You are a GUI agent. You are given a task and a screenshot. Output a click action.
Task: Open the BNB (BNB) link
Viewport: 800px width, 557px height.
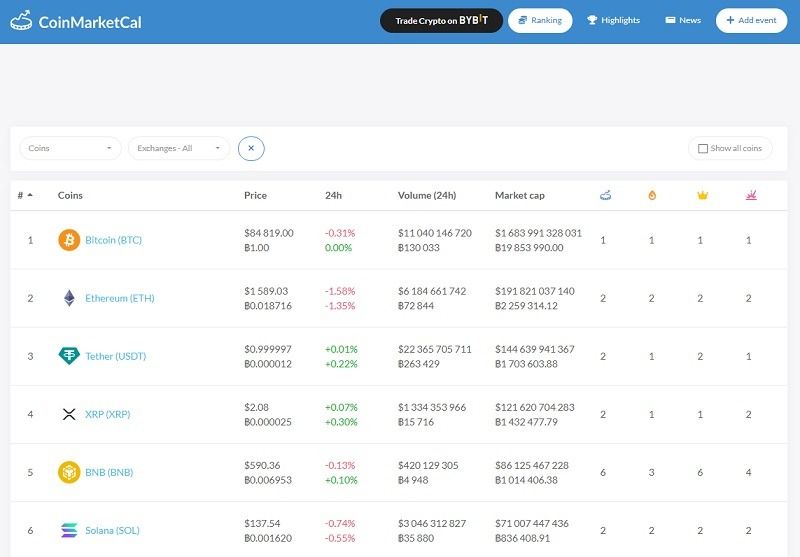click(109, 472)
